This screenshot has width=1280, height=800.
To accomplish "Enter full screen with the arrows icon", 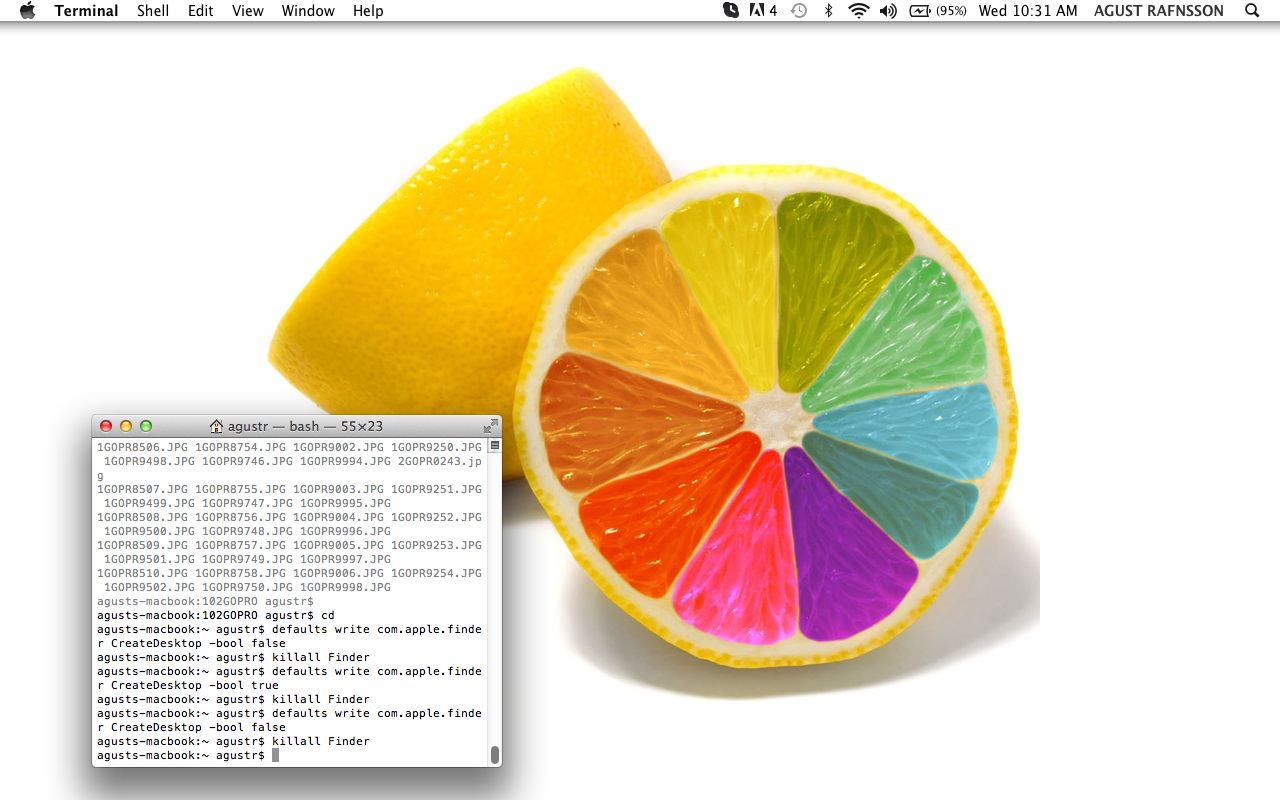I will [490, 426].
